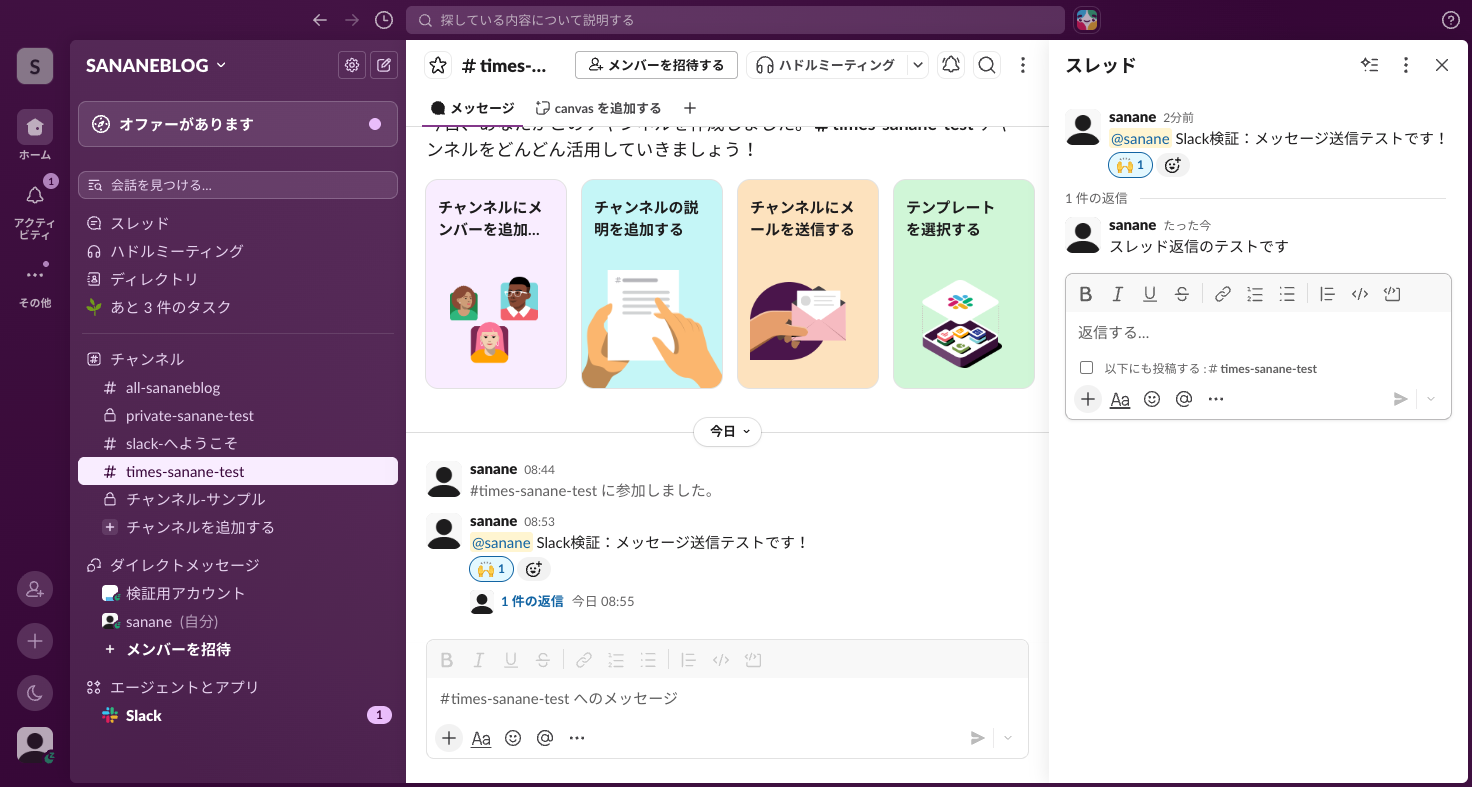Open the More (その他) rail item

pyautogui.click(x=34, y=285)
